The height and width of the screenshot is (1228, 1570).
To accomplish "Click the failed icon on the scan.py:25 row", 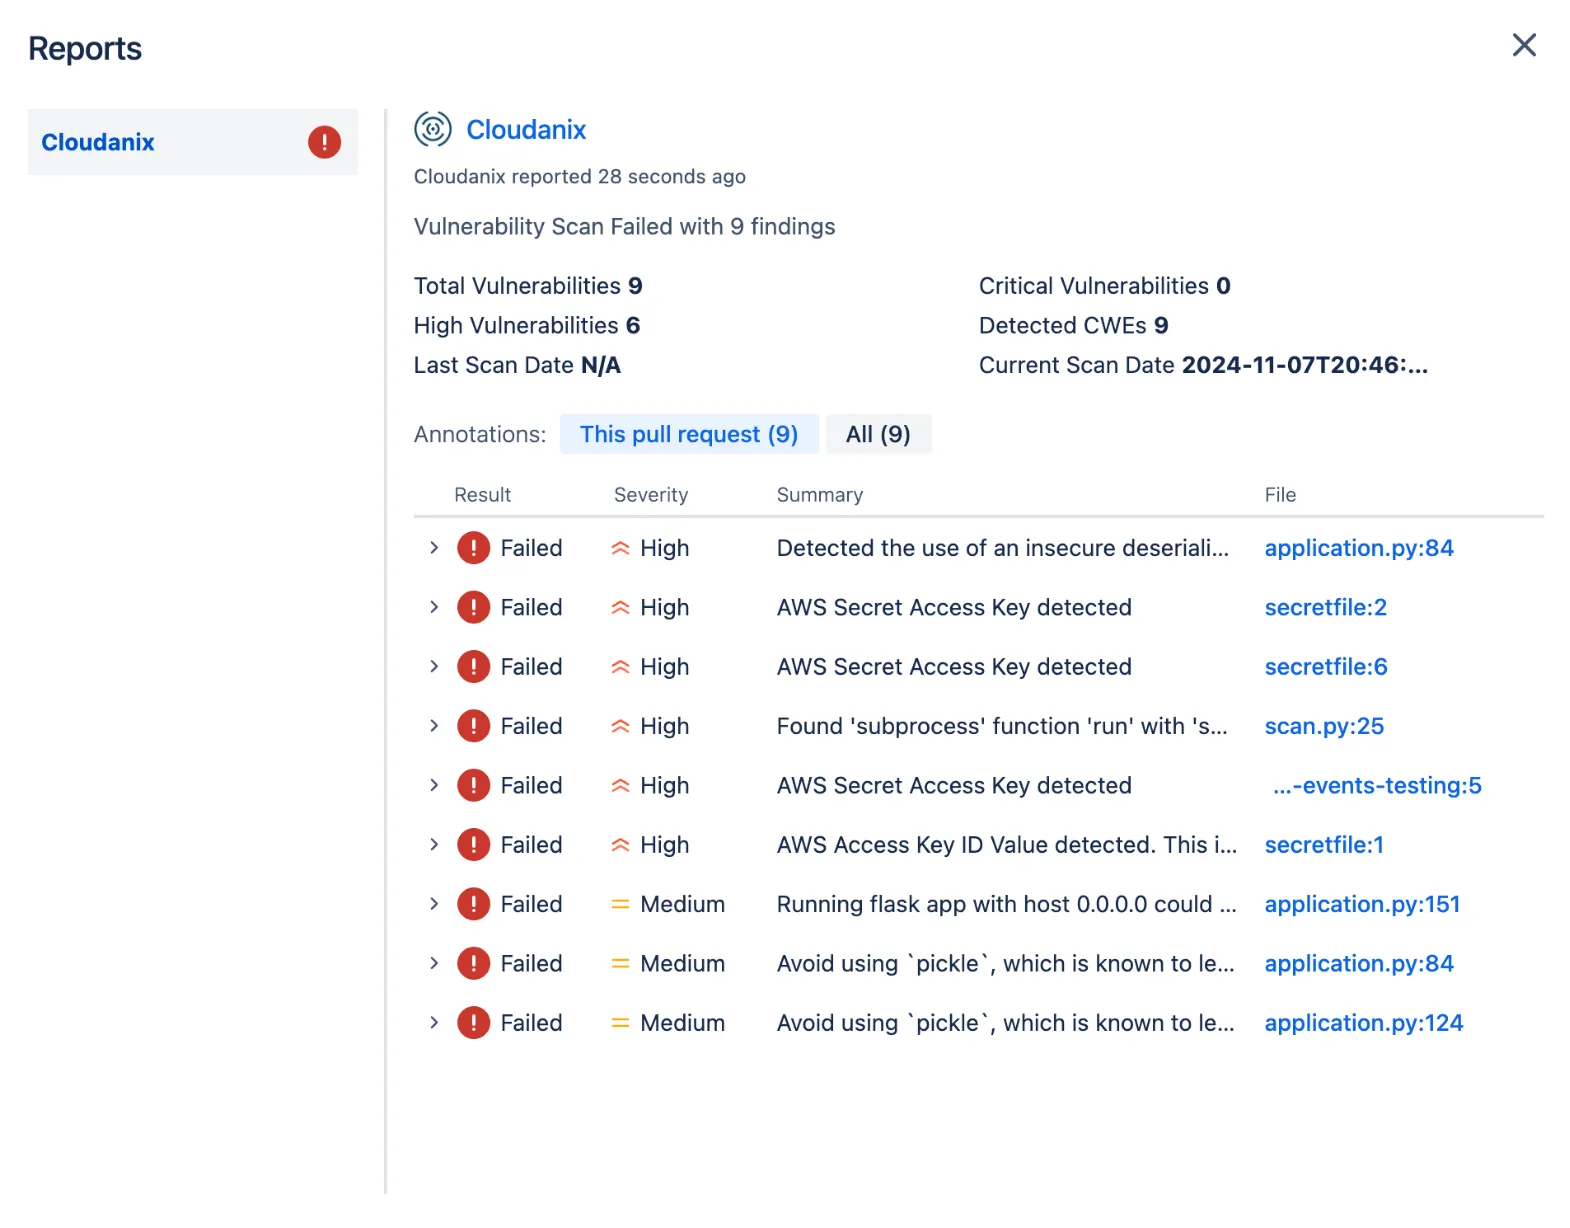I will tap(473, 726).
